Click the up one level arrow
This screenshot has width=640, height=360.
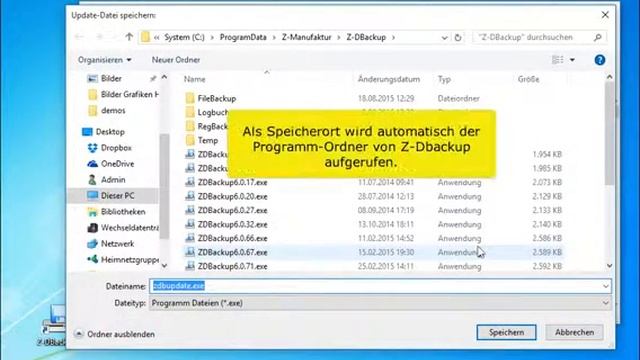point(129,37)
